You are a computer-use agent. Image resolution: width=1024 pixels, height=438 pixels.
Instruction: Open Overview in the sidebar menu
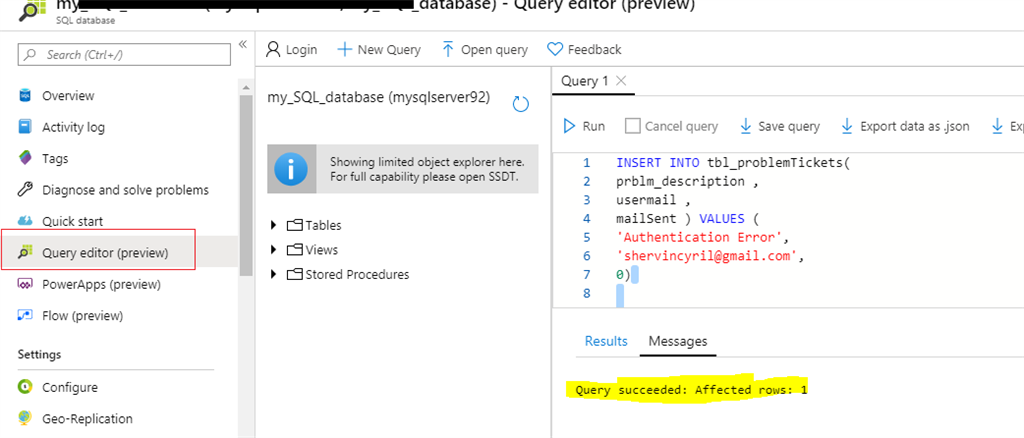tap(69, 96)
